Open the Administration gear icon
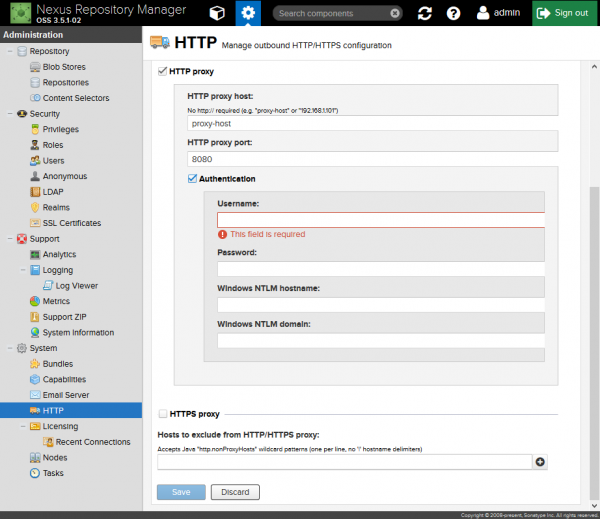The height and width of the screenshot is (519, 600). 248,13
